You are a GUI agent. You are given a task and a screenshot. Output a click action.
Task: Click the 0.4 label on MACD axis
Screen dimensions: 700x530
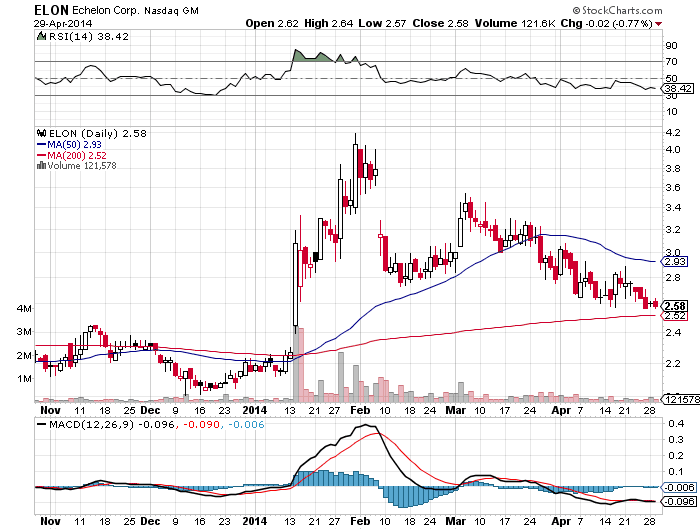pos(676,424)
